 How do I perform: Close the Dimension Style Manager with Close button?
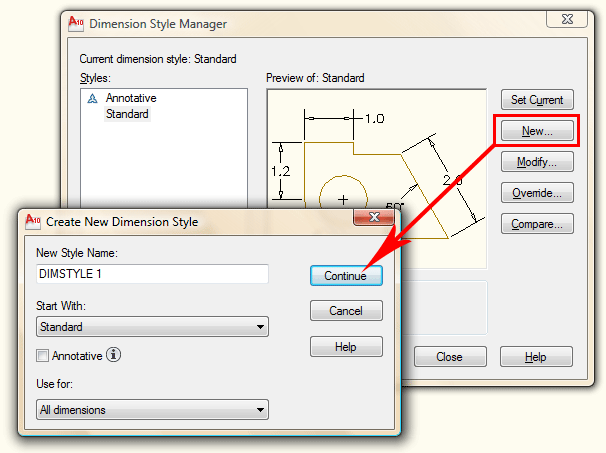click(449, 357)
